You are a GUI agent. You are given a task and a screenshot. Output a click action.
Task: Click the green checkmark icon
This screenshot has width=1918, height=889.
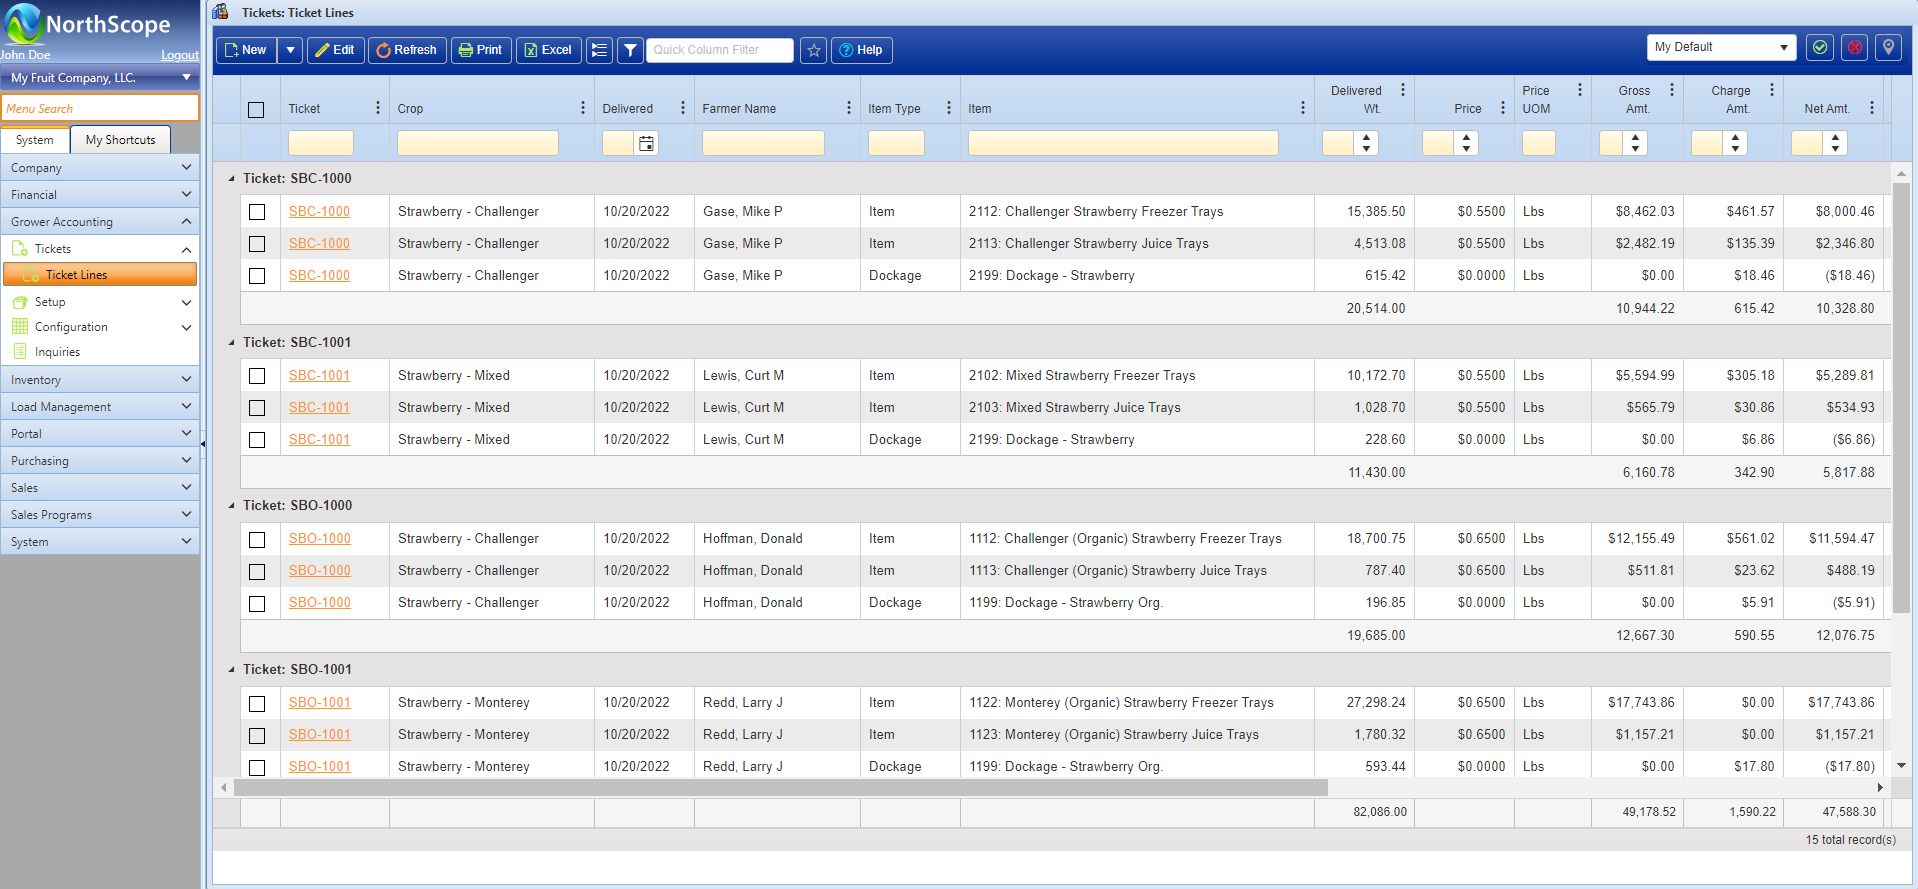pyautogui.click(x=1820, y=47)
